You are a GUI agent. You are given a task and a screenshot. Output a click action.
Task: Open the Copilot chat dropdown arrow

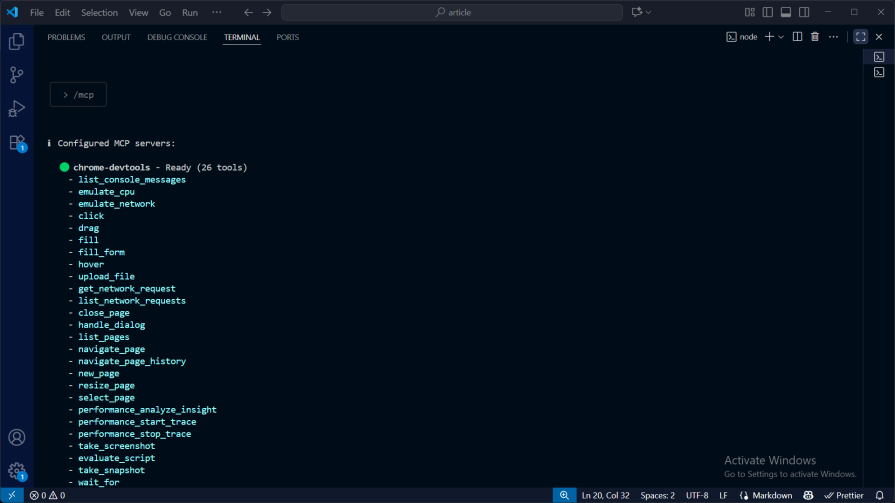649,12
